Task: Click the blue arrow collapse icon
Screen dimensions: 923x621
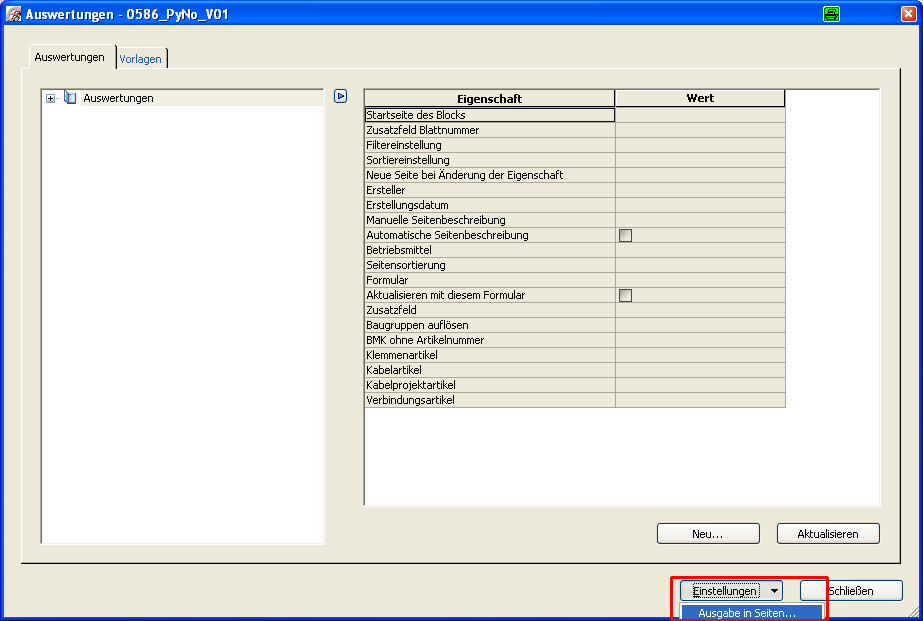Action: point(340,96)
